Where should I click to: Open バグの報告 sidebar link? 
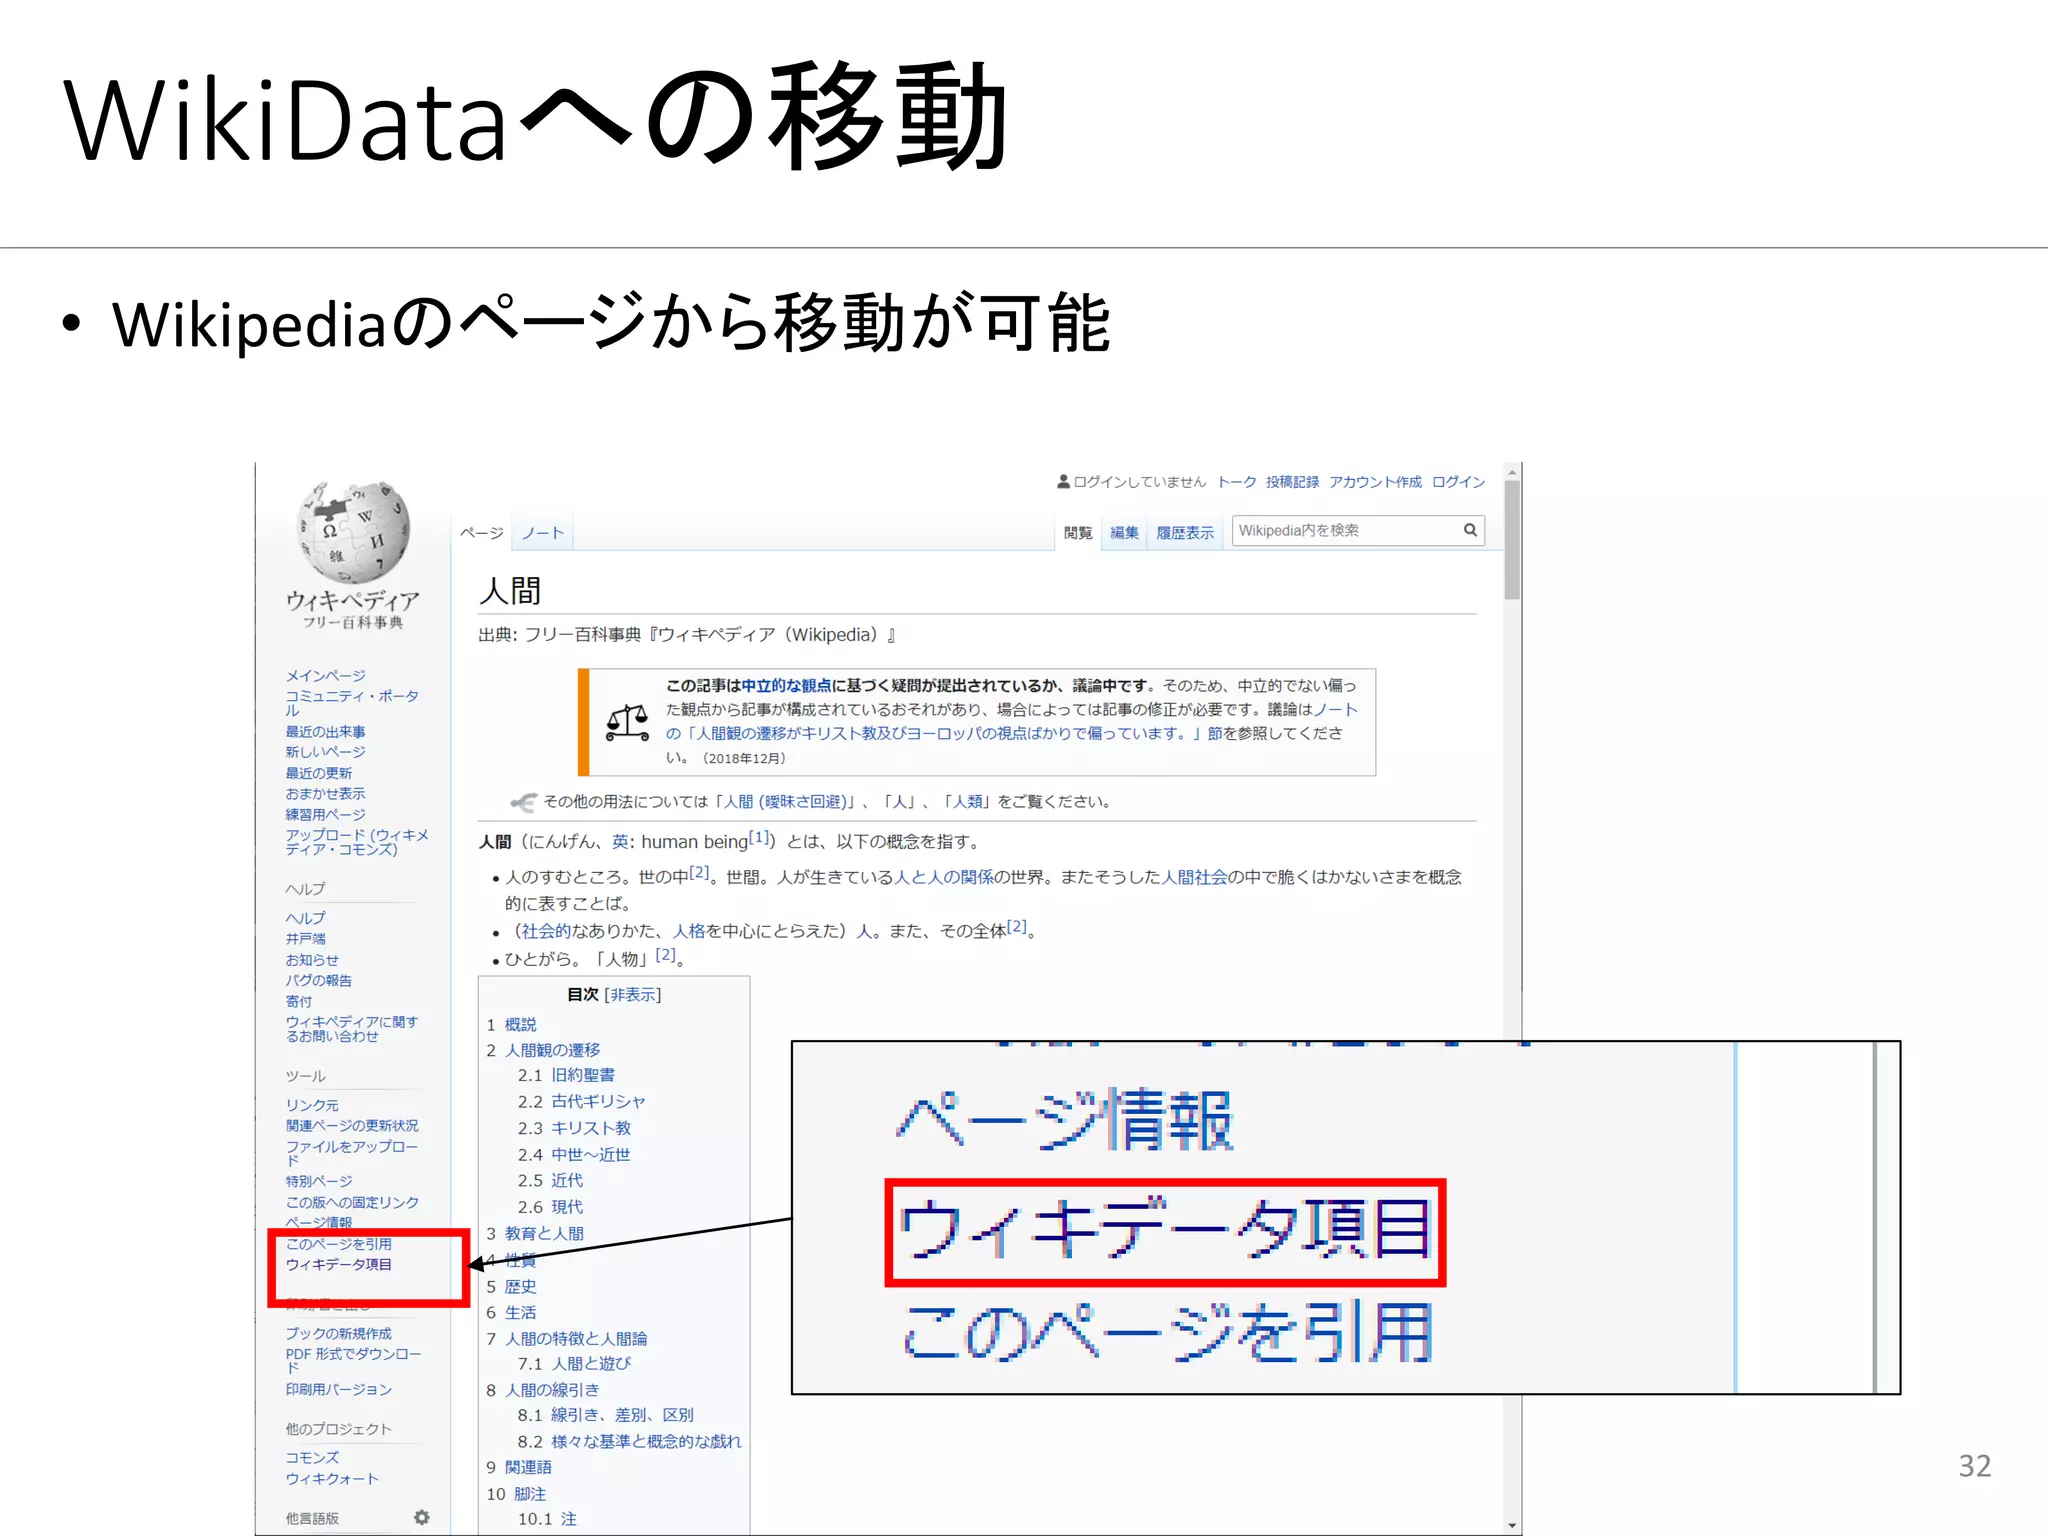(x=319, y=981)
